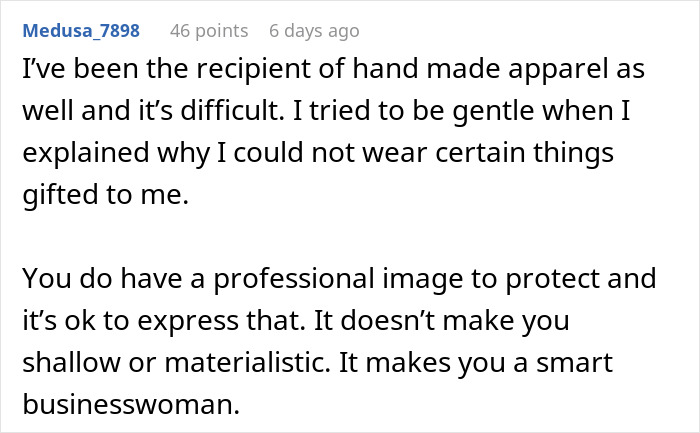Click the 46 points score
The height and width of the screenshot is (433, 700).
click(206, 31)
